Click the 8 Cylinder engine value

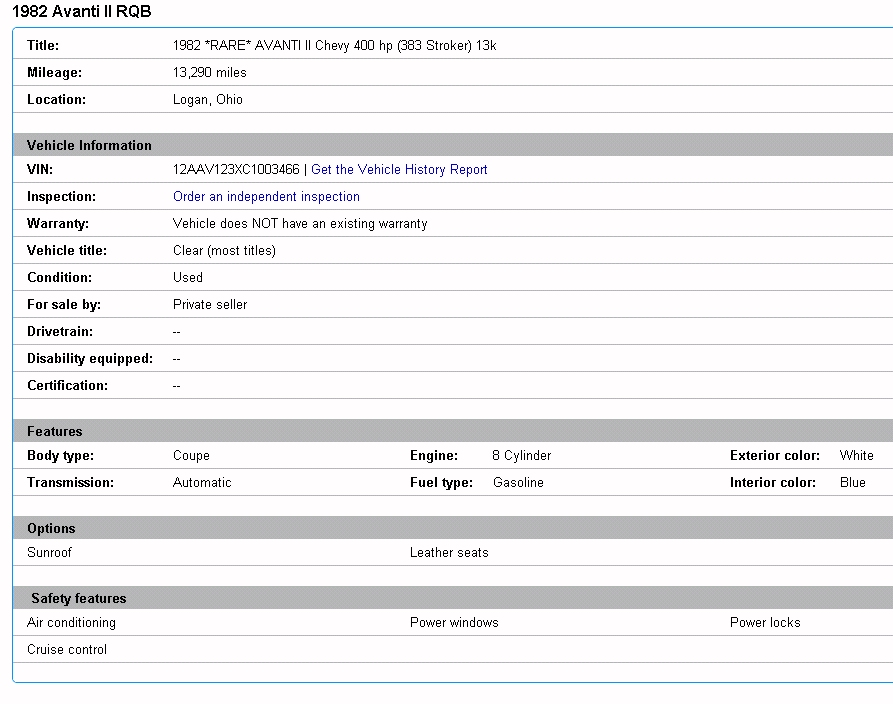[x=521, y=456]
